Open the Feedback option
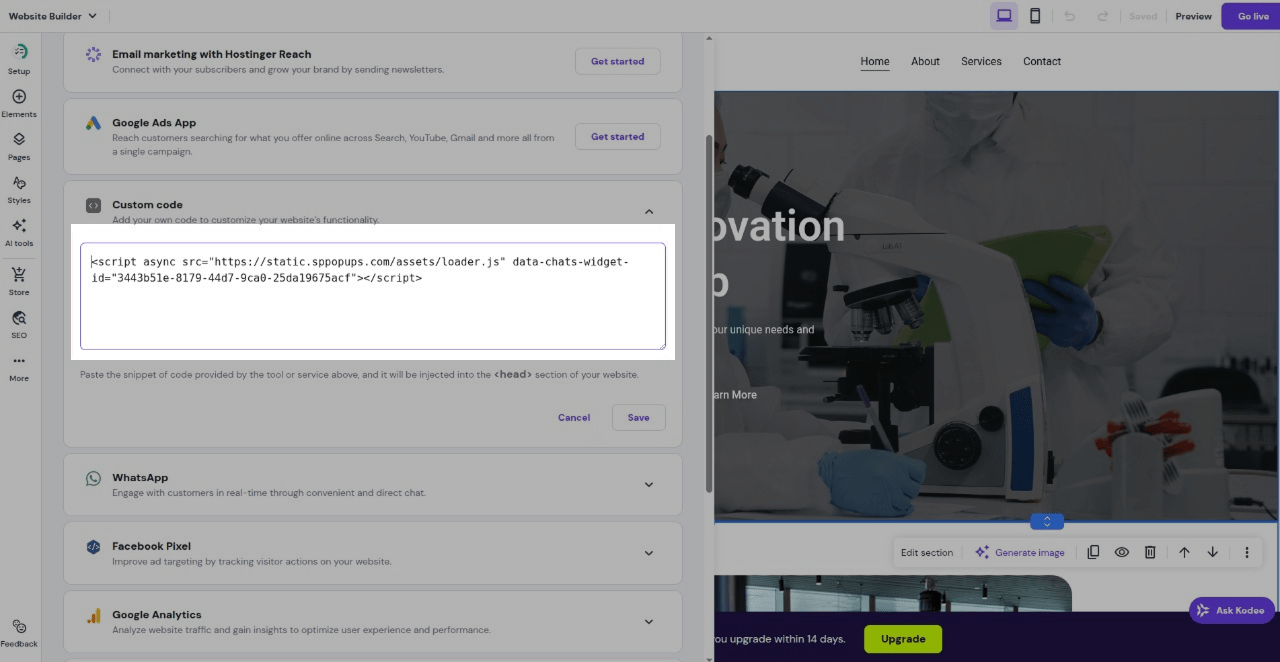 click(19, 633)
